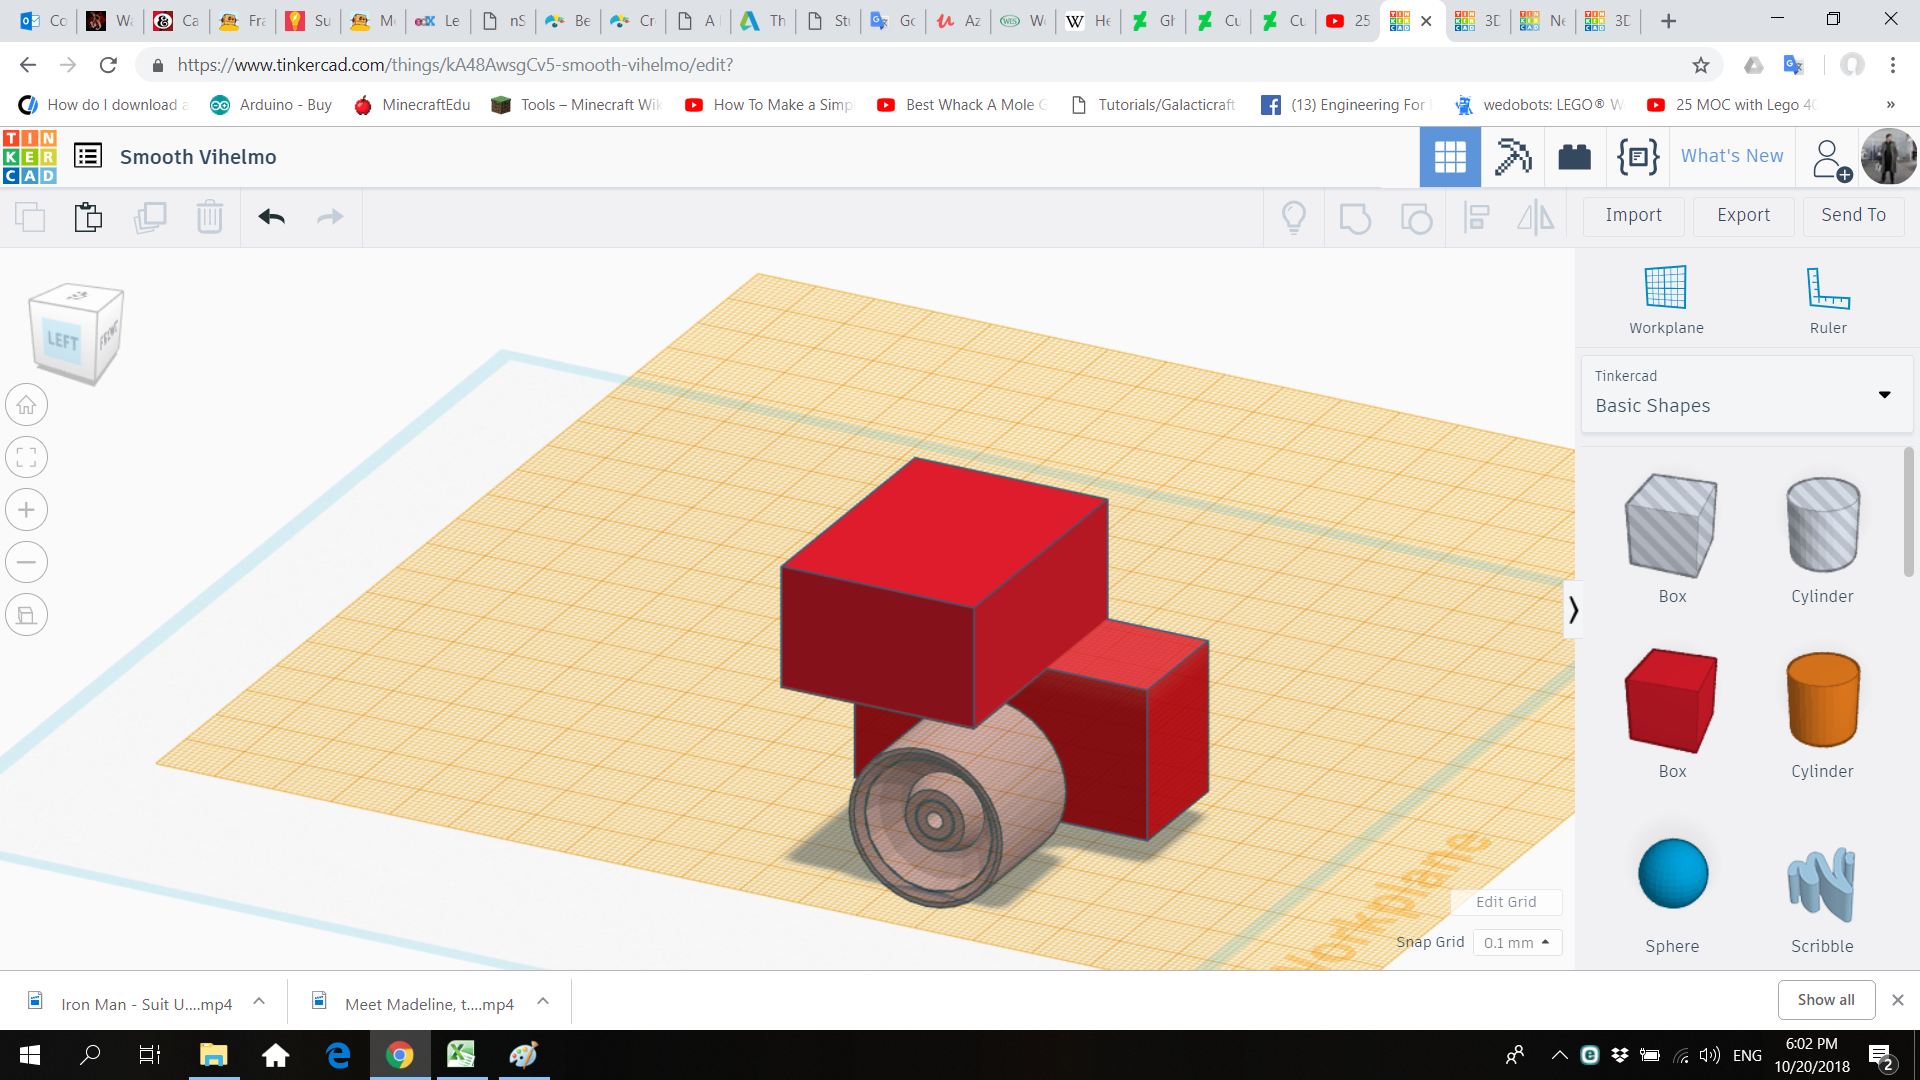Click the Left face of view cube
Image resolution: width=1920 pixels, height=1080 pixels.
62,340
